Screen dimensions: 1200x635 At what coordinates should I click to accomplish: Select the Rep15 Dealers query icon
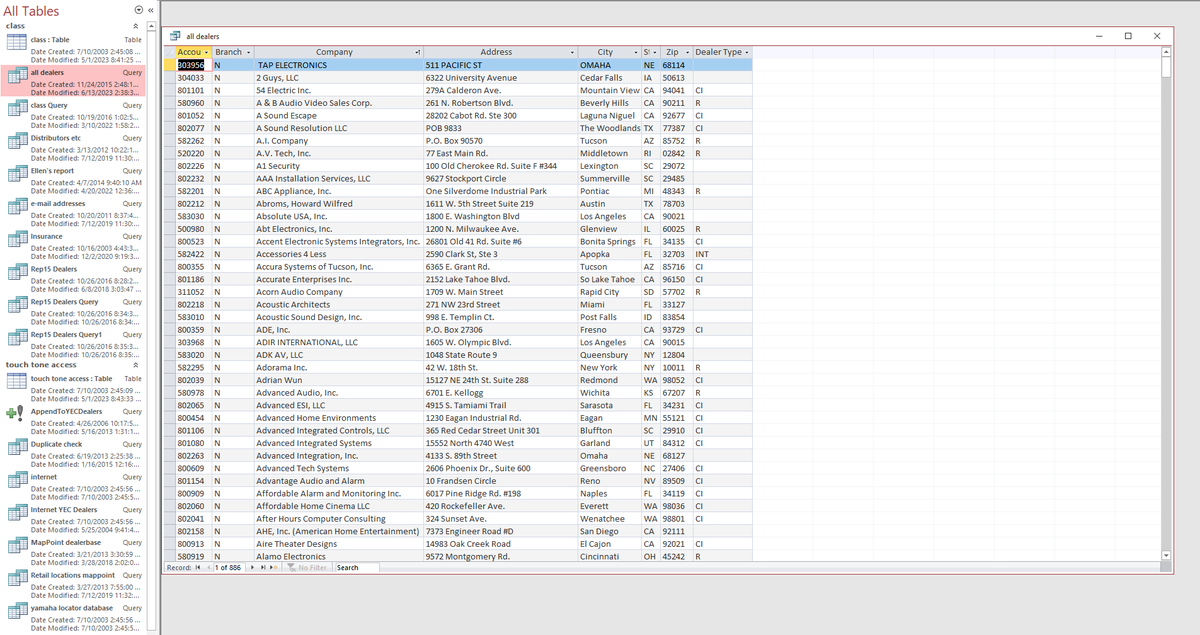click(x=16, y=273)
